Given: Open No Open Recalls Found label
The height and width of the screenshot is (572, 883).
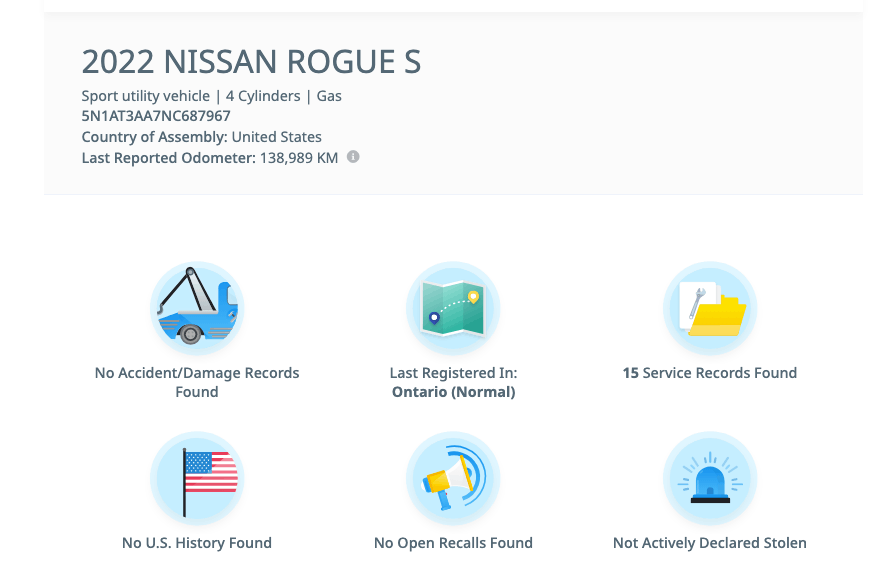Looking at the screenshot, I should pyautogui.click(x=453, y=543).
